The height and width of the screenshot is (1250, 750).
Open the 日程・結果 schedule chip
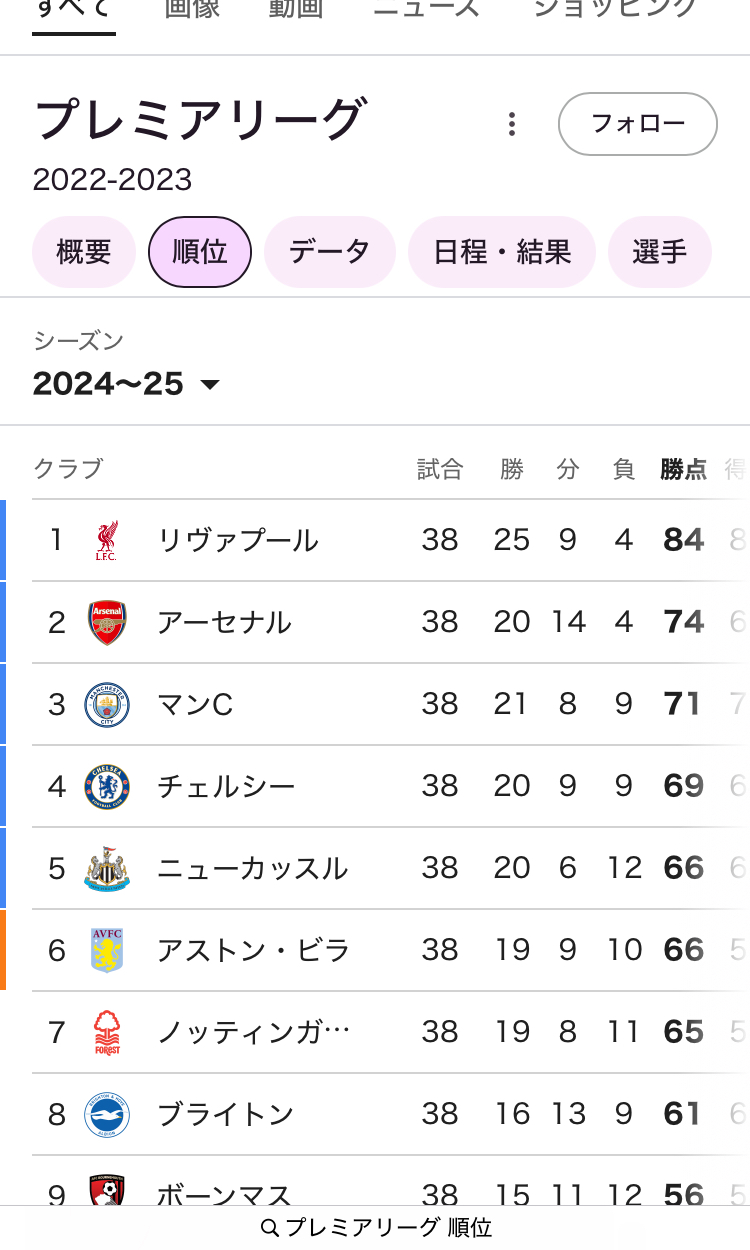(x=502, y=252)
